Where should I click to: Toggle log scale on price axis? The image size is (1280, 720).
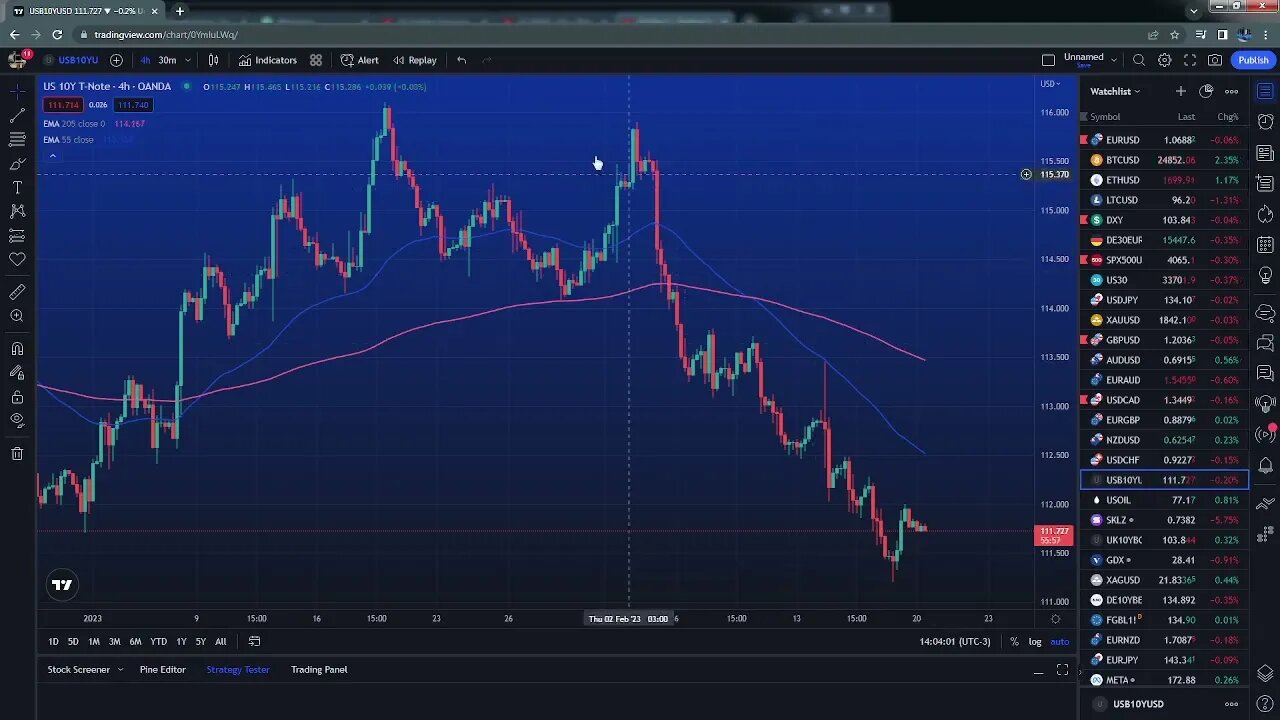pyautogui.click(x=1035, y=641)
